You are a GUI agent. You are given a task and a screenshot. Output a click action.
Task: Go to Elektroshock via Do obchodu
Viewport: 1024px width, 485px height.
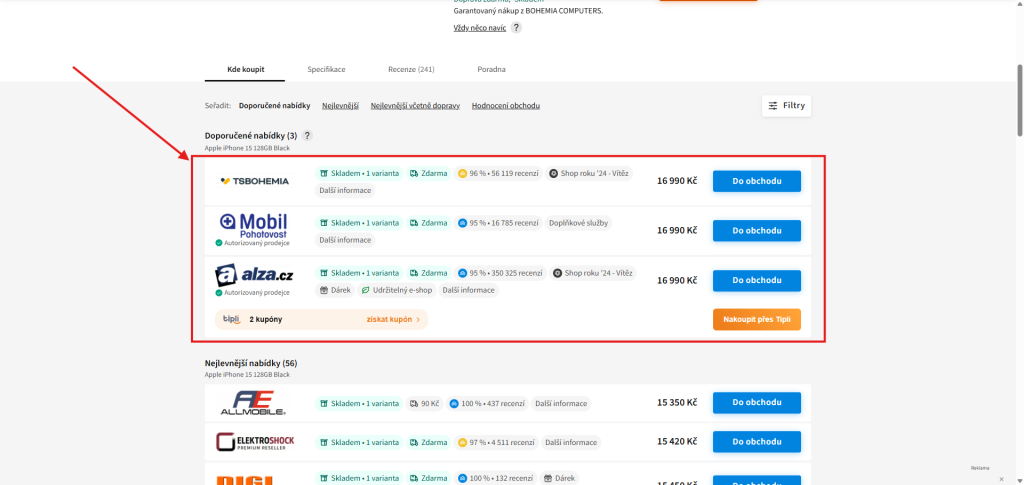pos(756,442)
